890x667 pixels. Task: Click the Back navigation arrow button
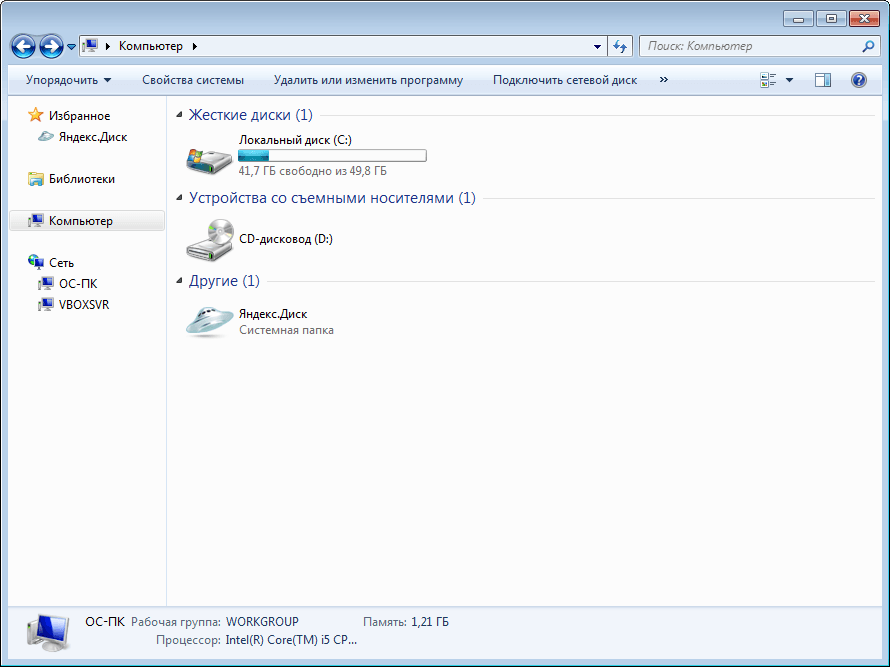click(23, 46)
